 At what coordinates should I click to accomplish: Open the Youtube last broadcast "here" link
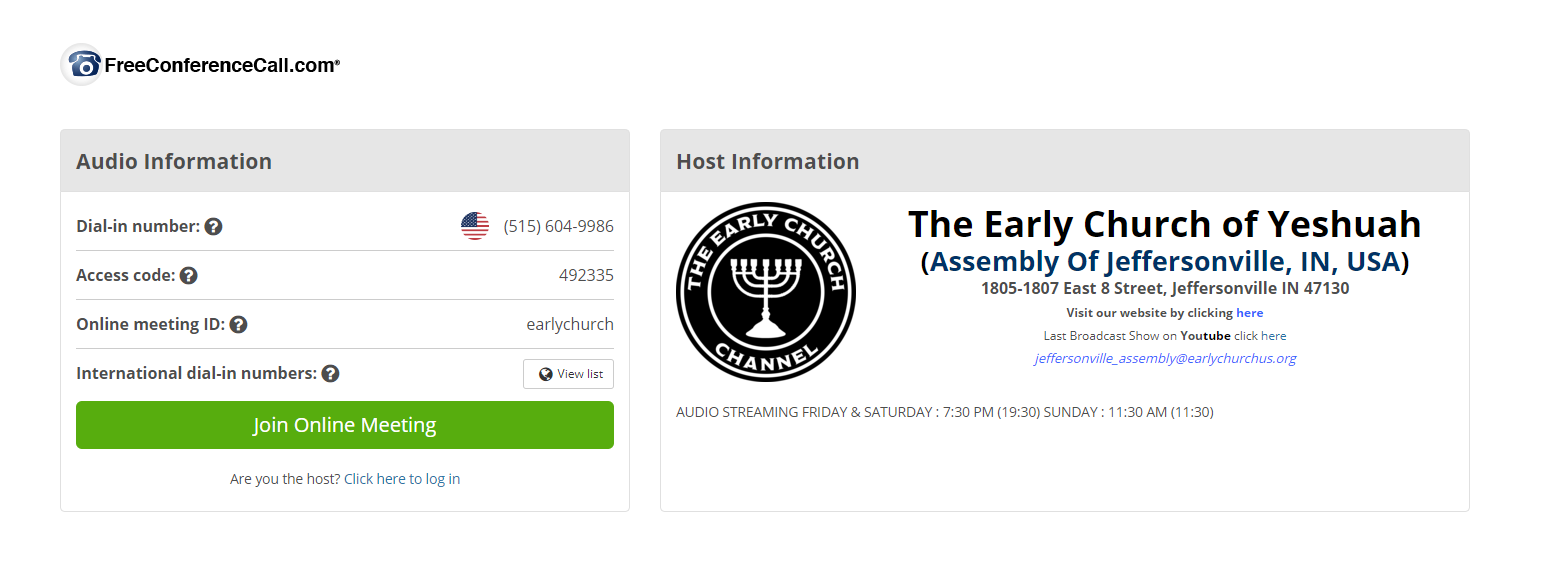[1274, 336]
